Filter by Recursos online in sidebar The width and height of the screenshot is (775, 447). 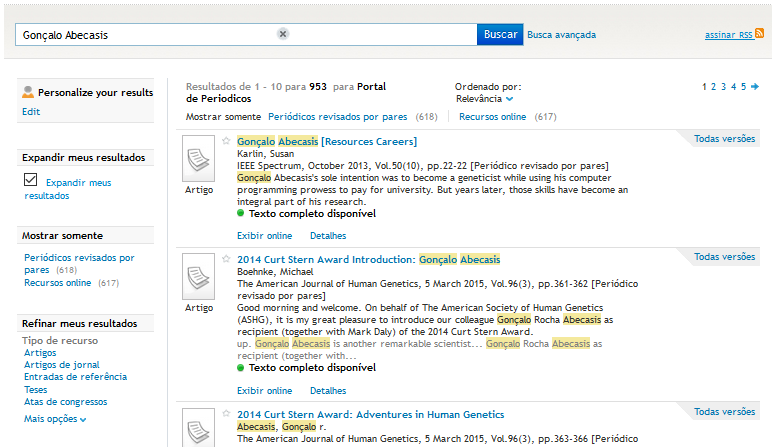(x=57, y=283)
